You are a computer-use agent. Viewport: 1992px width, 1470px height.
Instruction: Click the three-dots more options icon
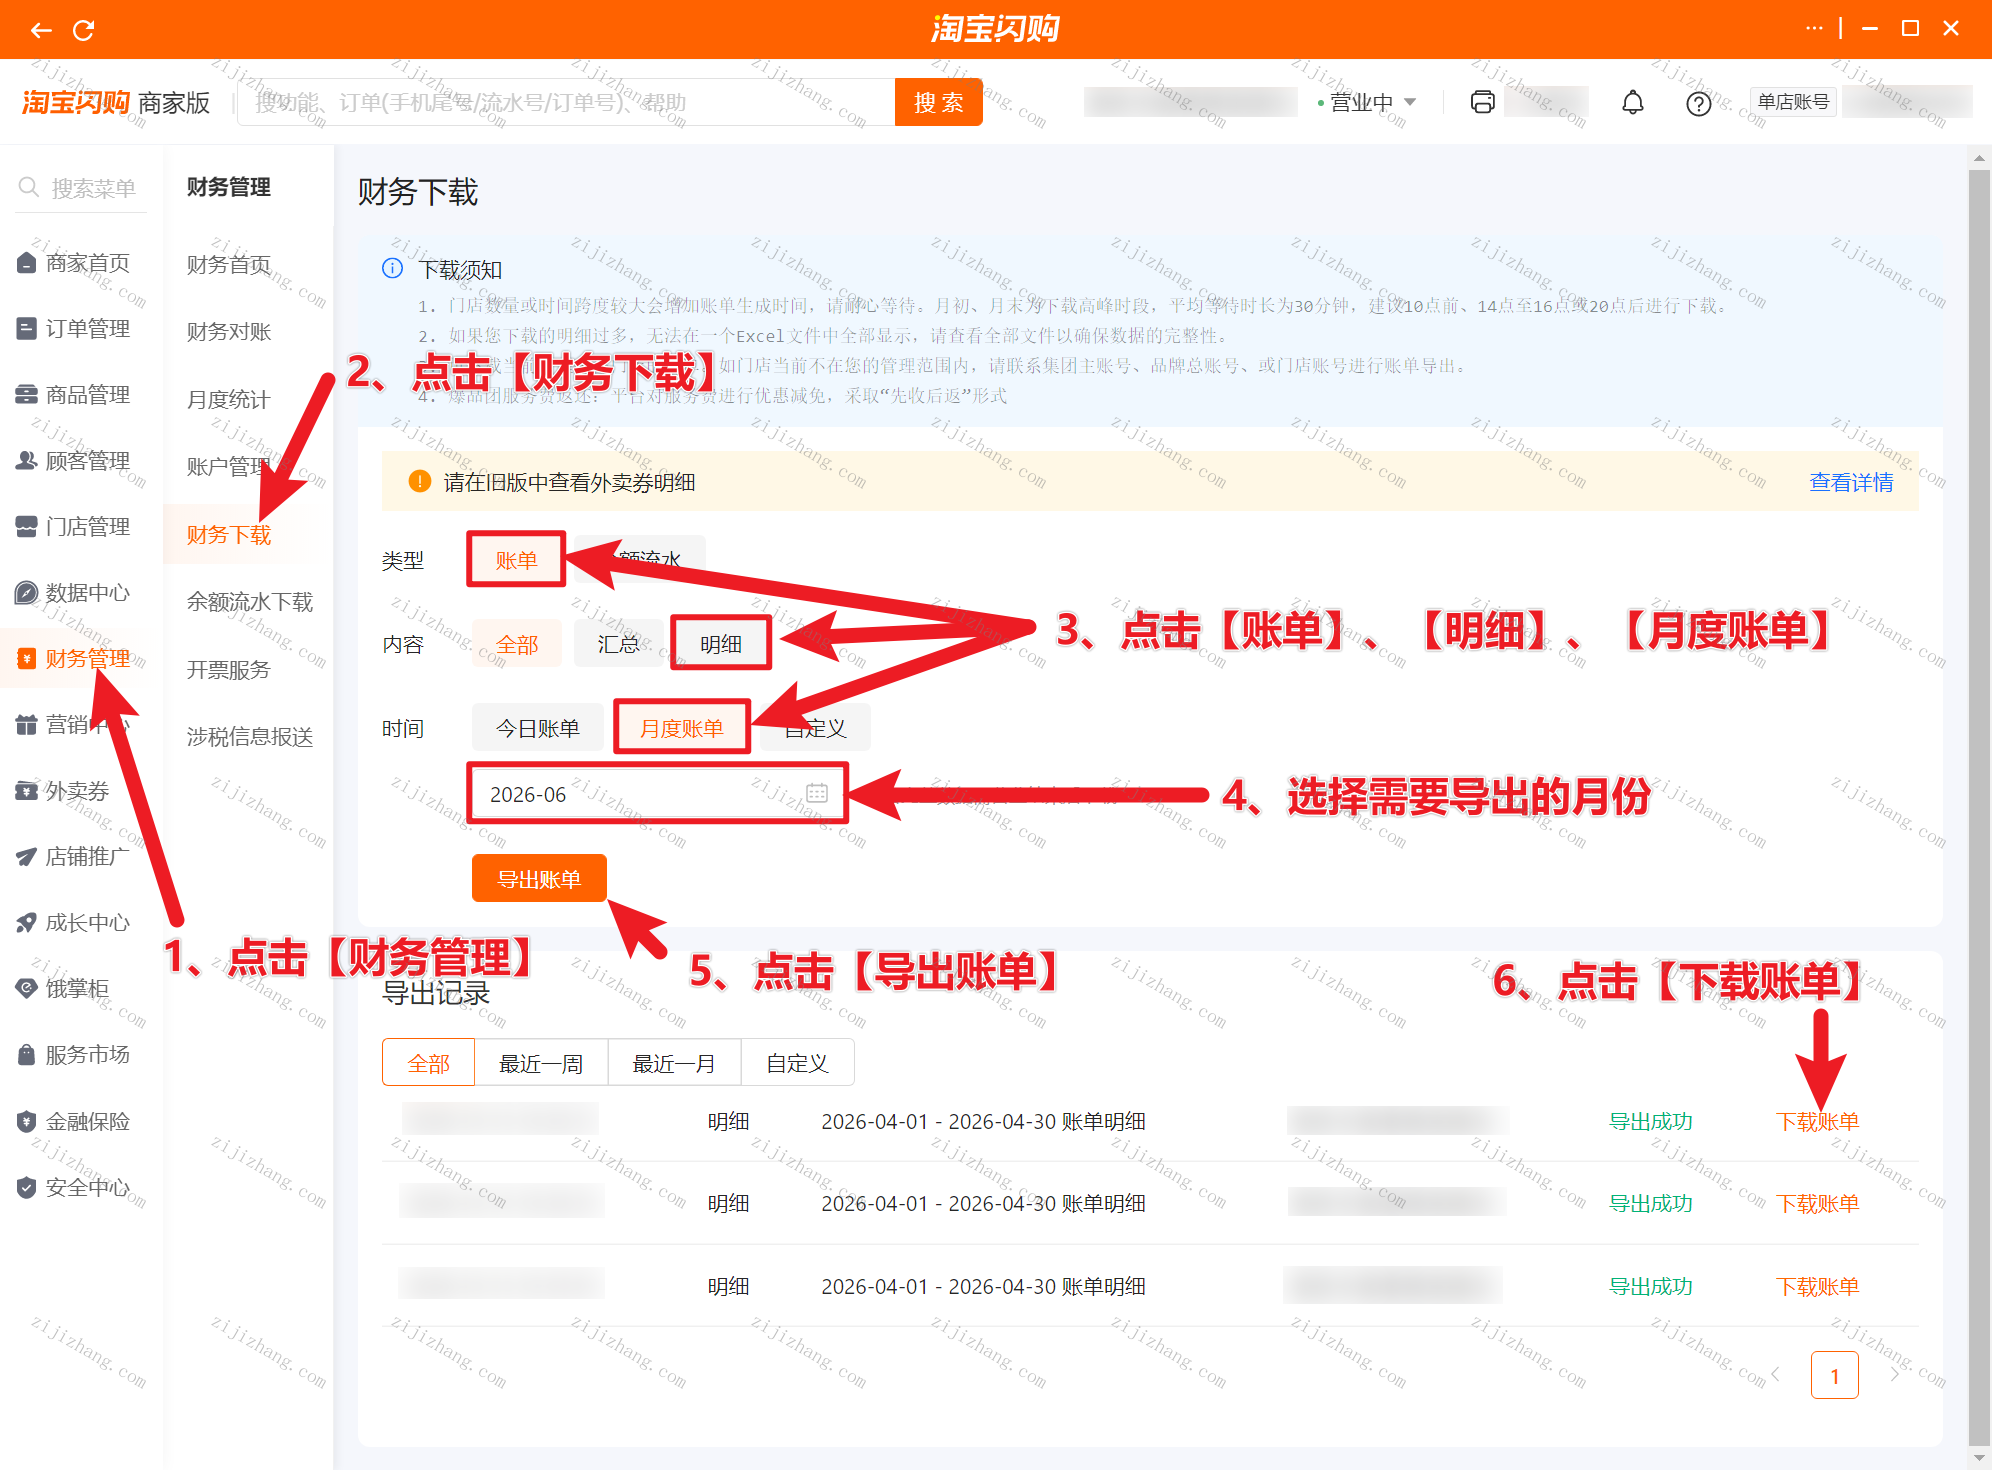pyautogui.click(x=1814, y=29)
